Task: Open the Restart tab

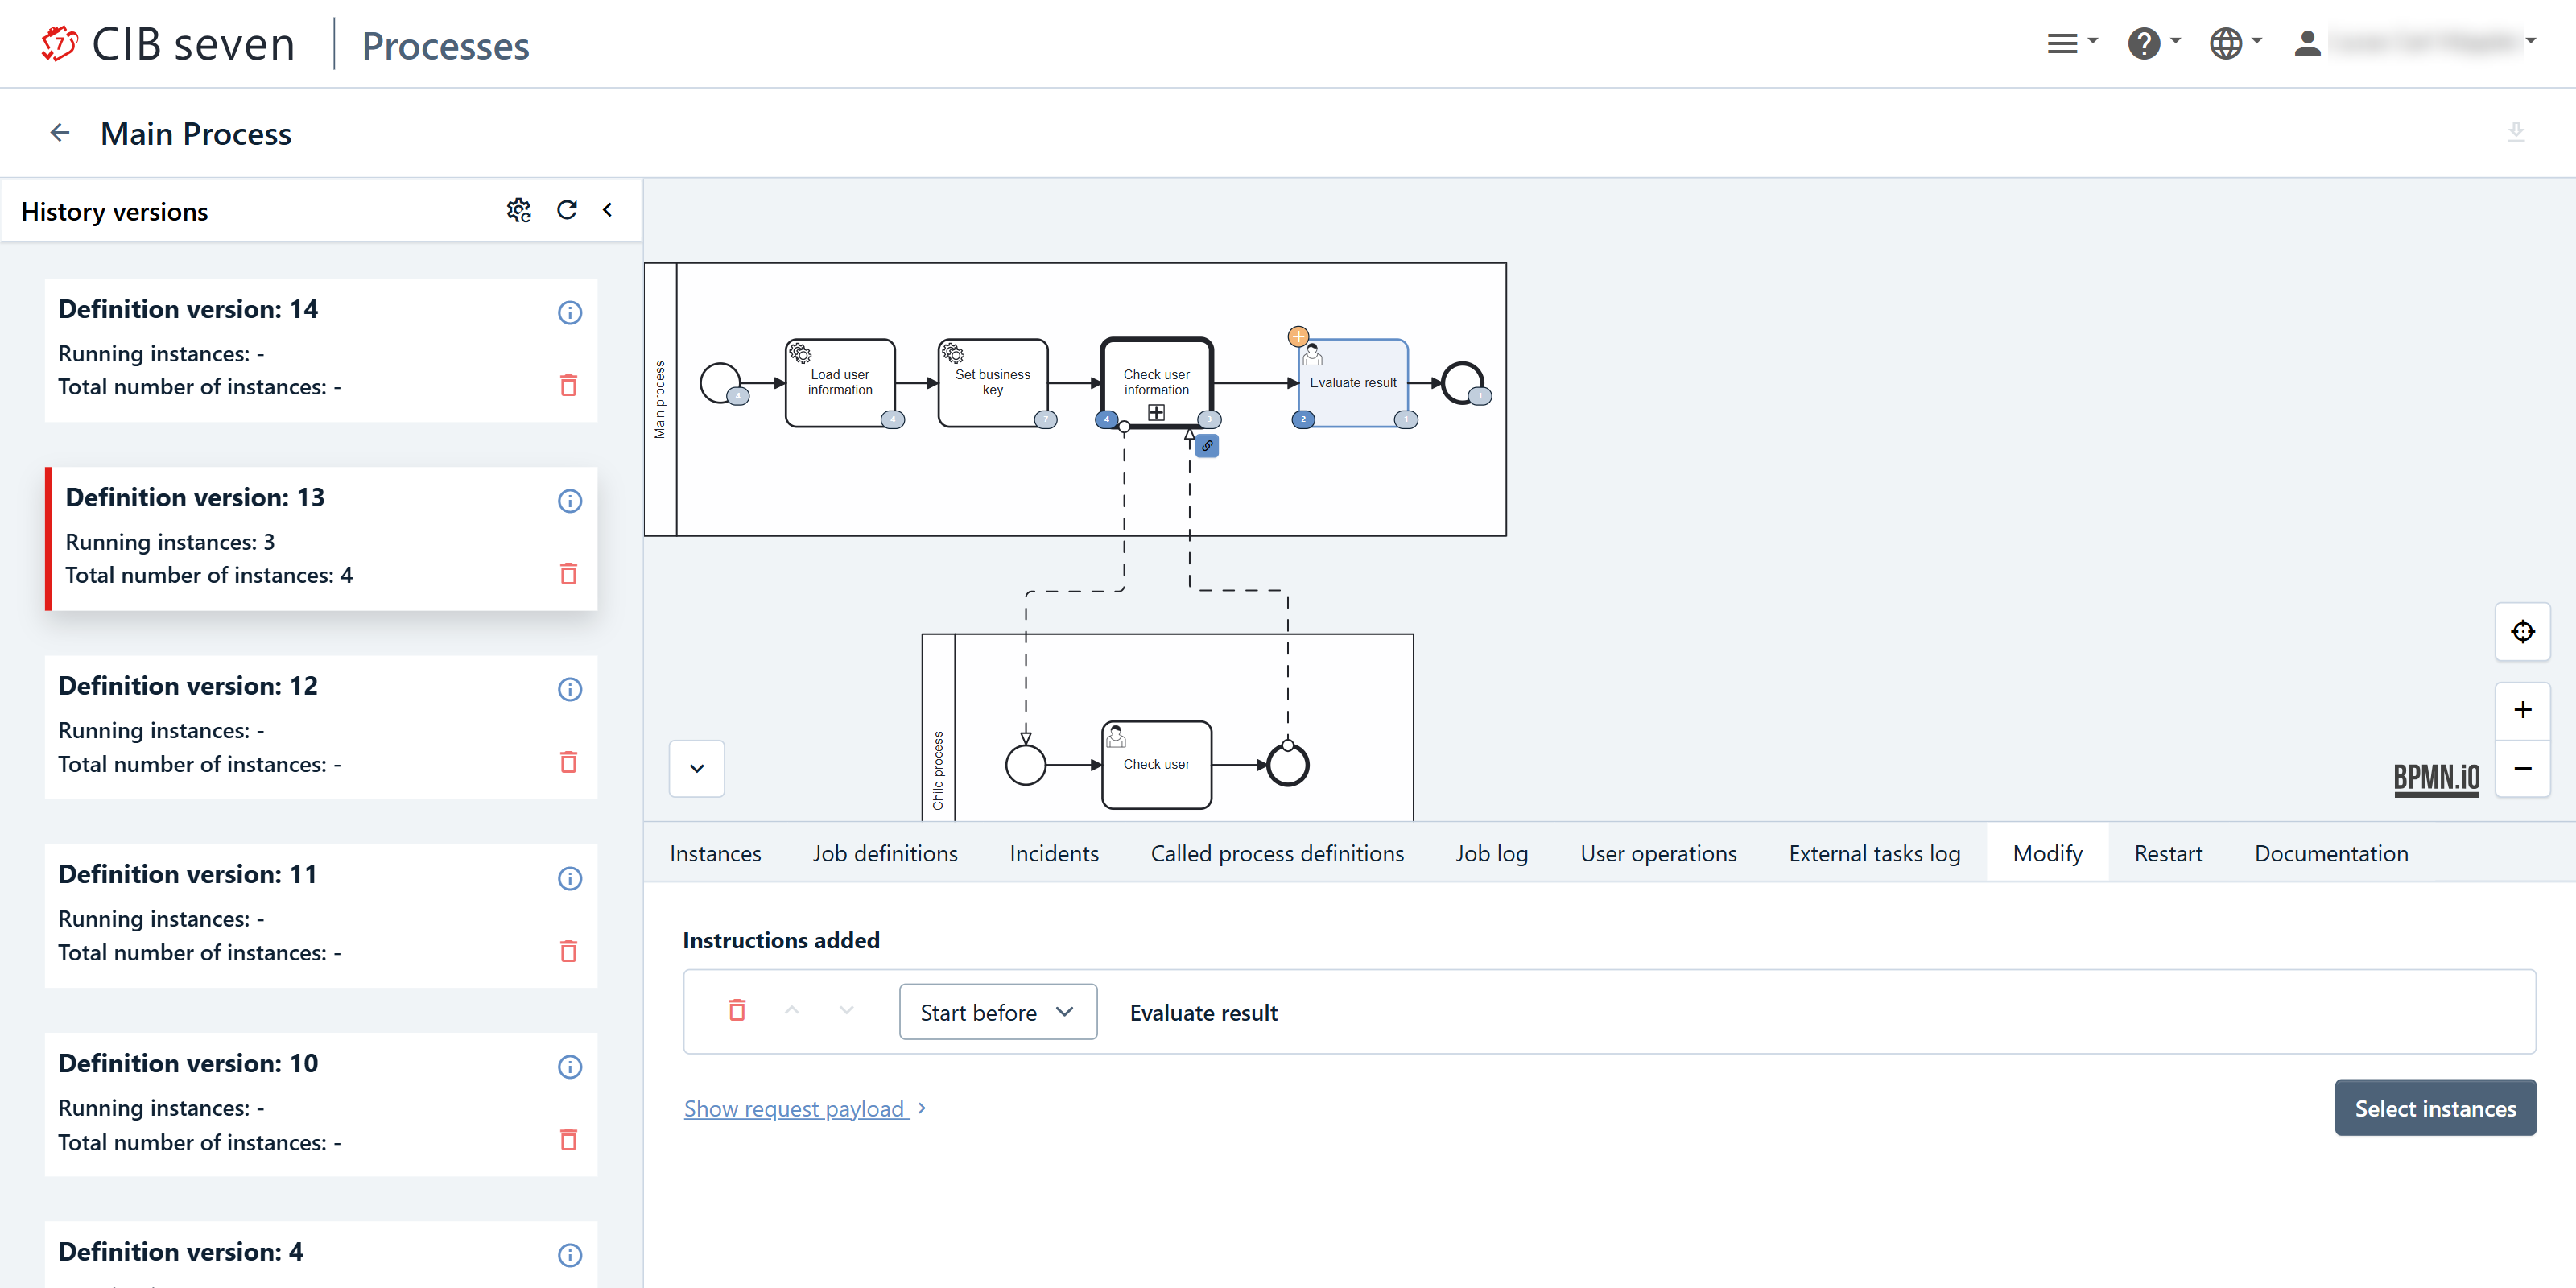Action: click(2167, 853)
